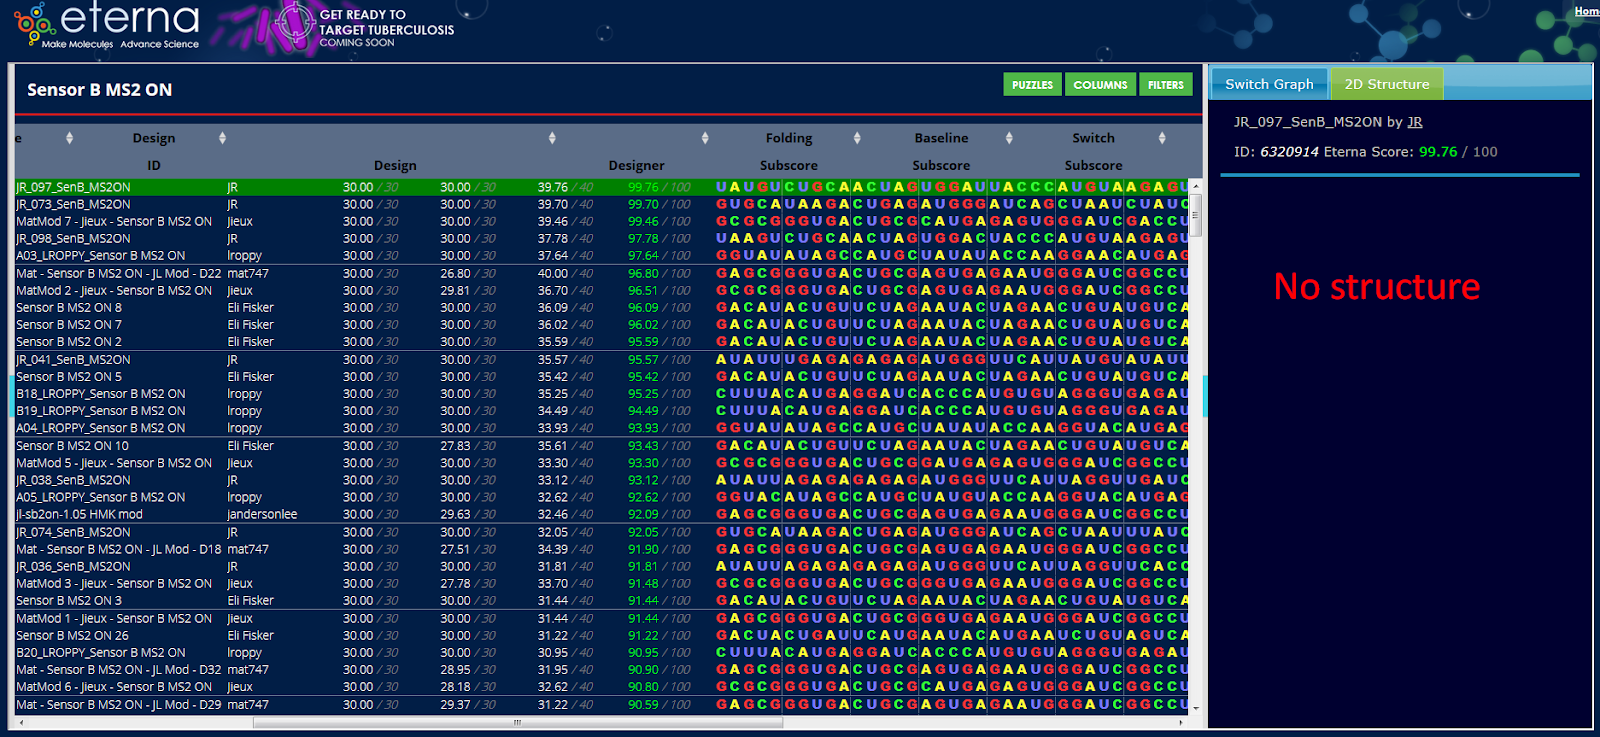Click sort arrows right of Baseline Subscore

[x=1009, y=138]
